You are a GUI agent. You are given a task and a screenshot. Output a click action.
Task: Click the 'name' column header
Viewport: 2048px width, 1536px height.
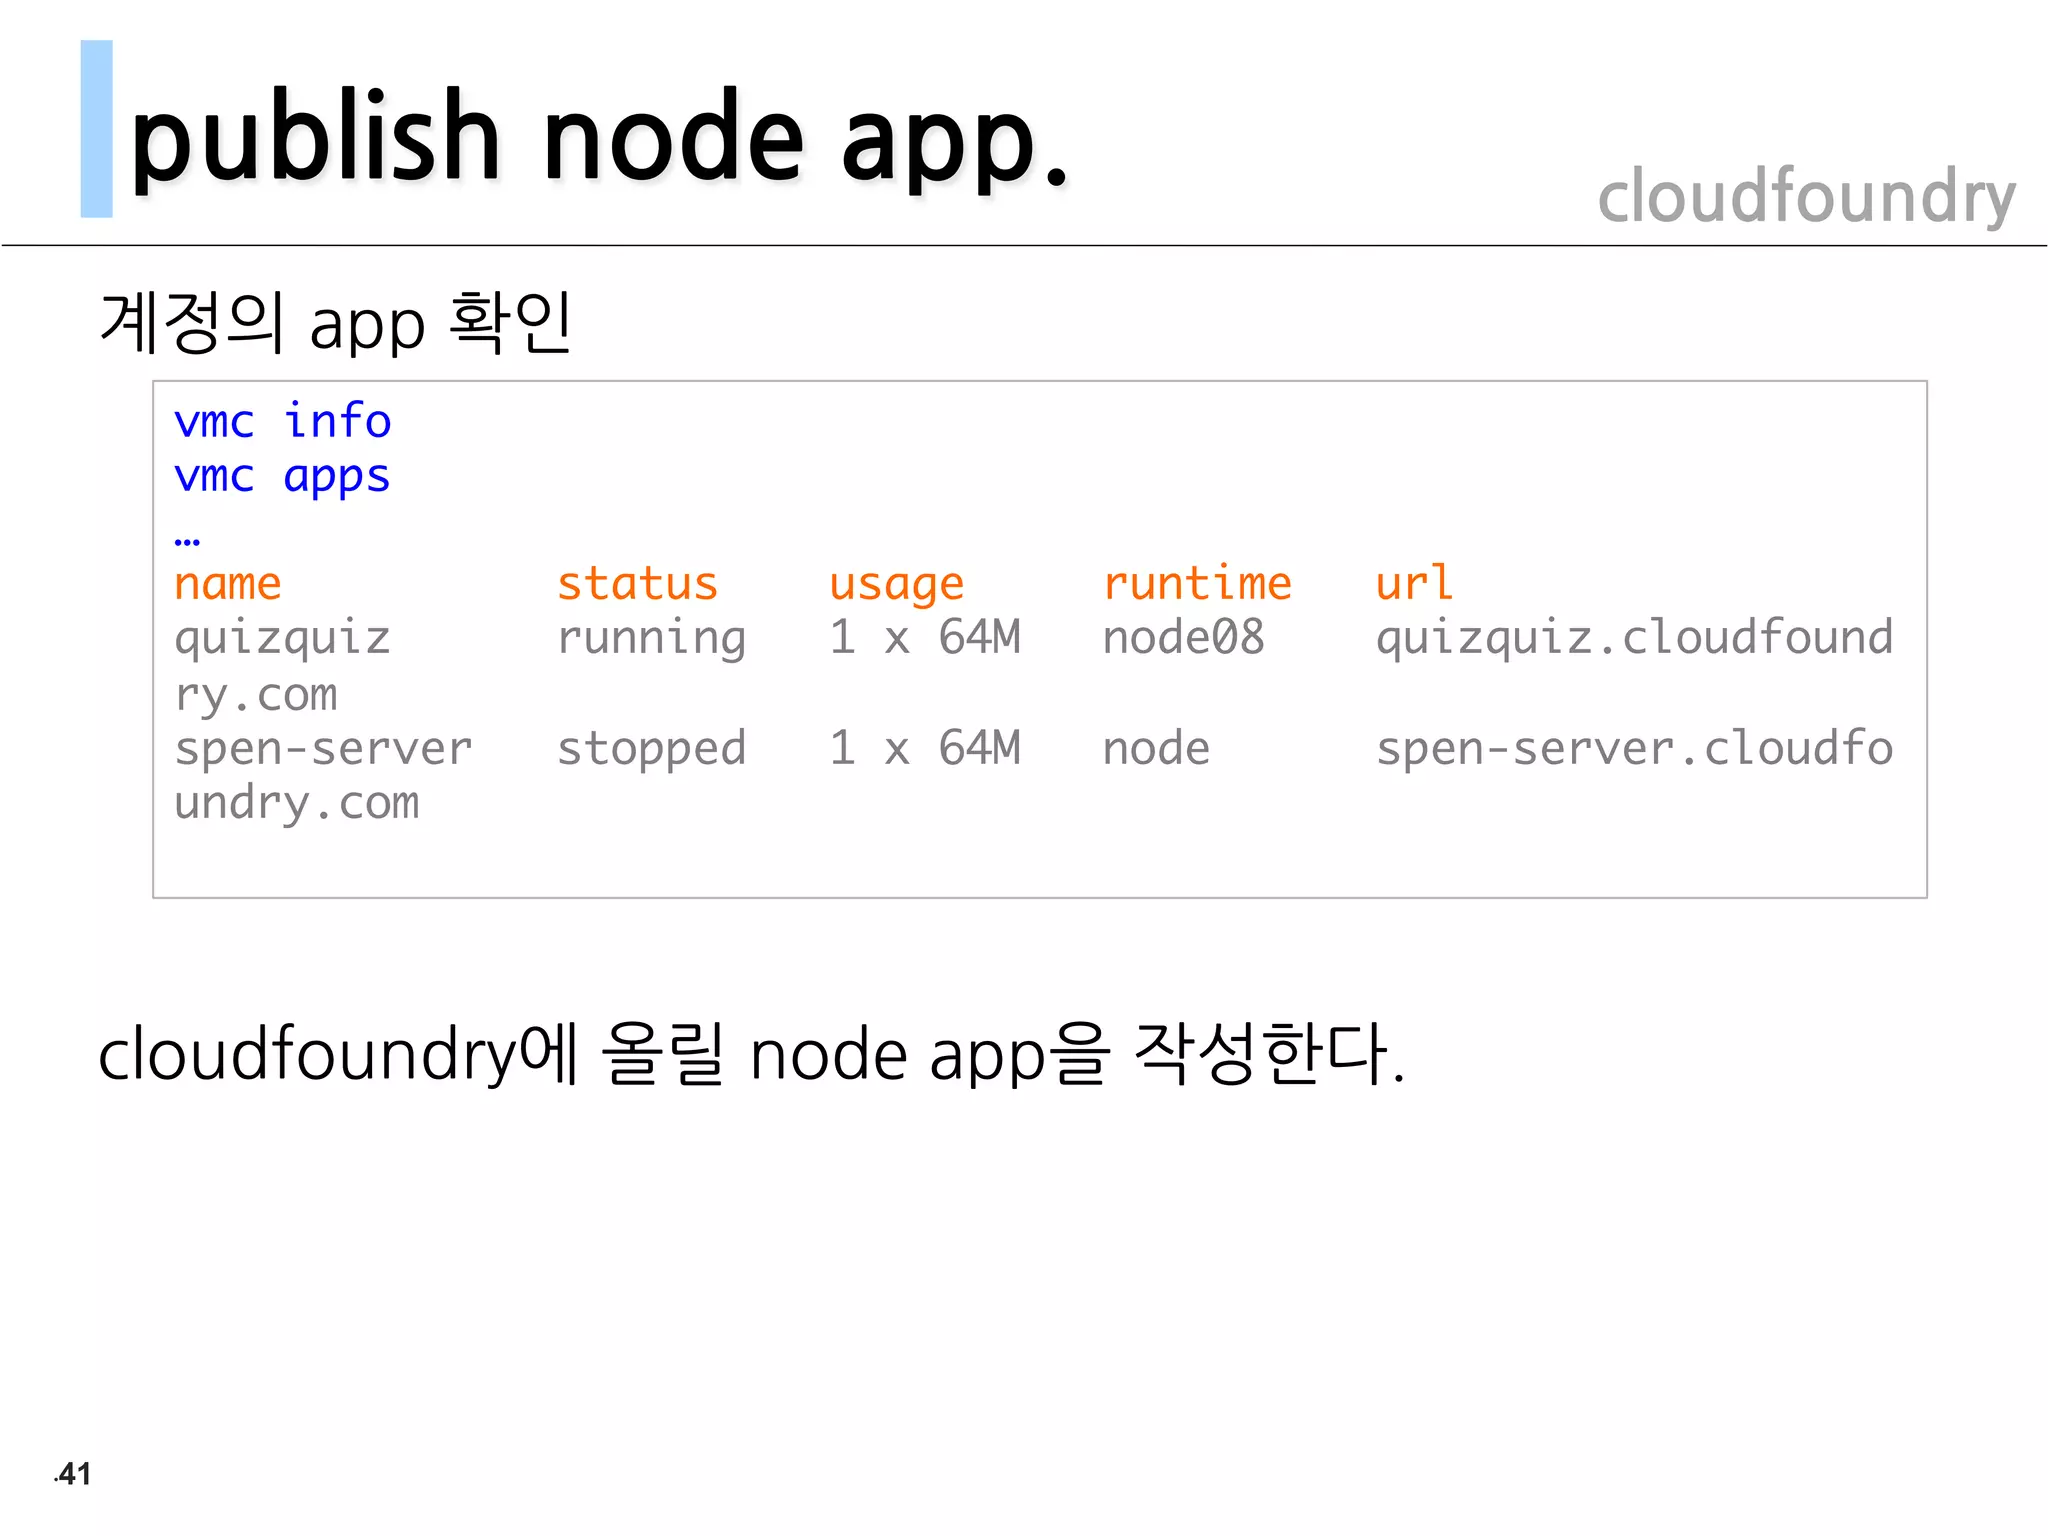pos(228,584)
